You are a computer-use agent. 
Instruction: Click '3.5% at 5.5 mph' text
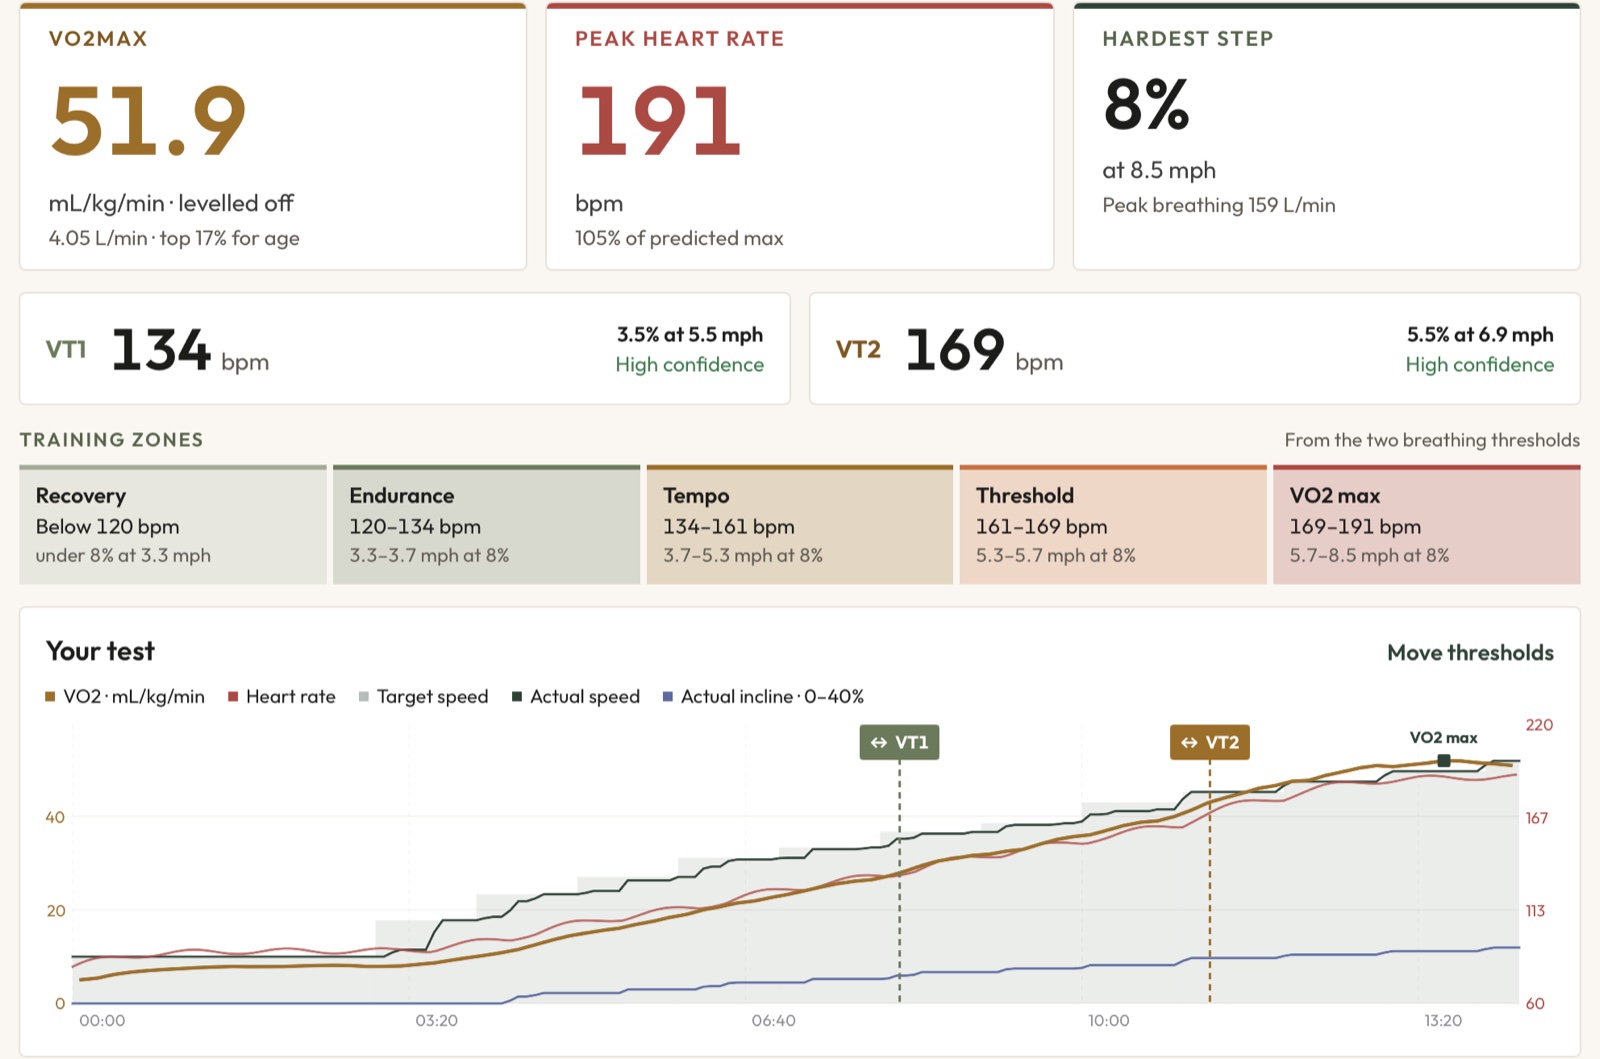tap(689, 335)
